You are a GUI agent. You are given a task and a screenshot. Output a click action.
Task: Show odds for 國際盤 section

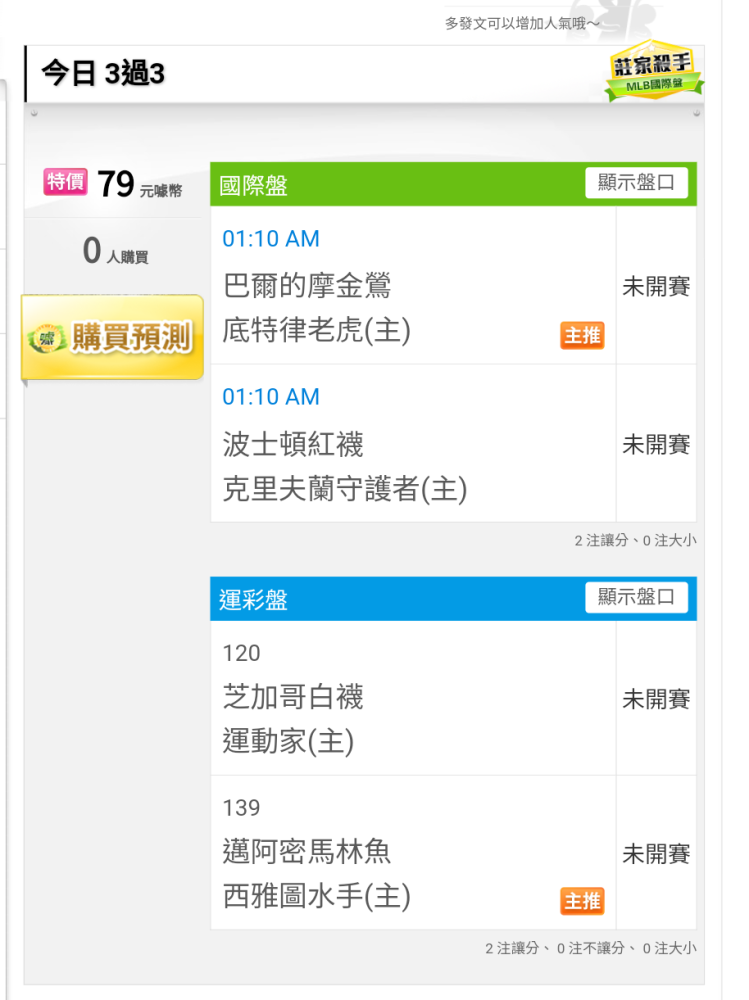[636, 183]
